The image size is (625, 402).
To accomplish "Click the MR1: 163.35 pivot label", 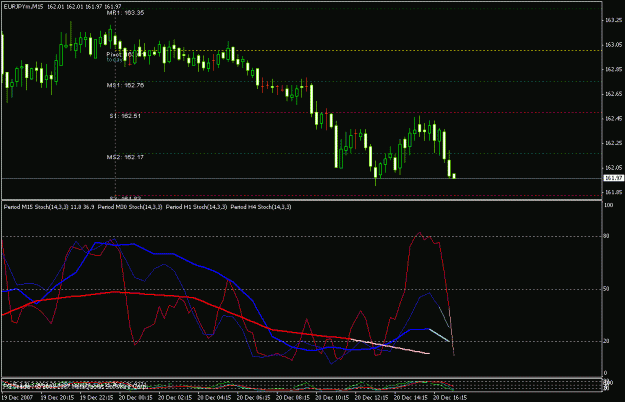I will [x=125, y=13].
